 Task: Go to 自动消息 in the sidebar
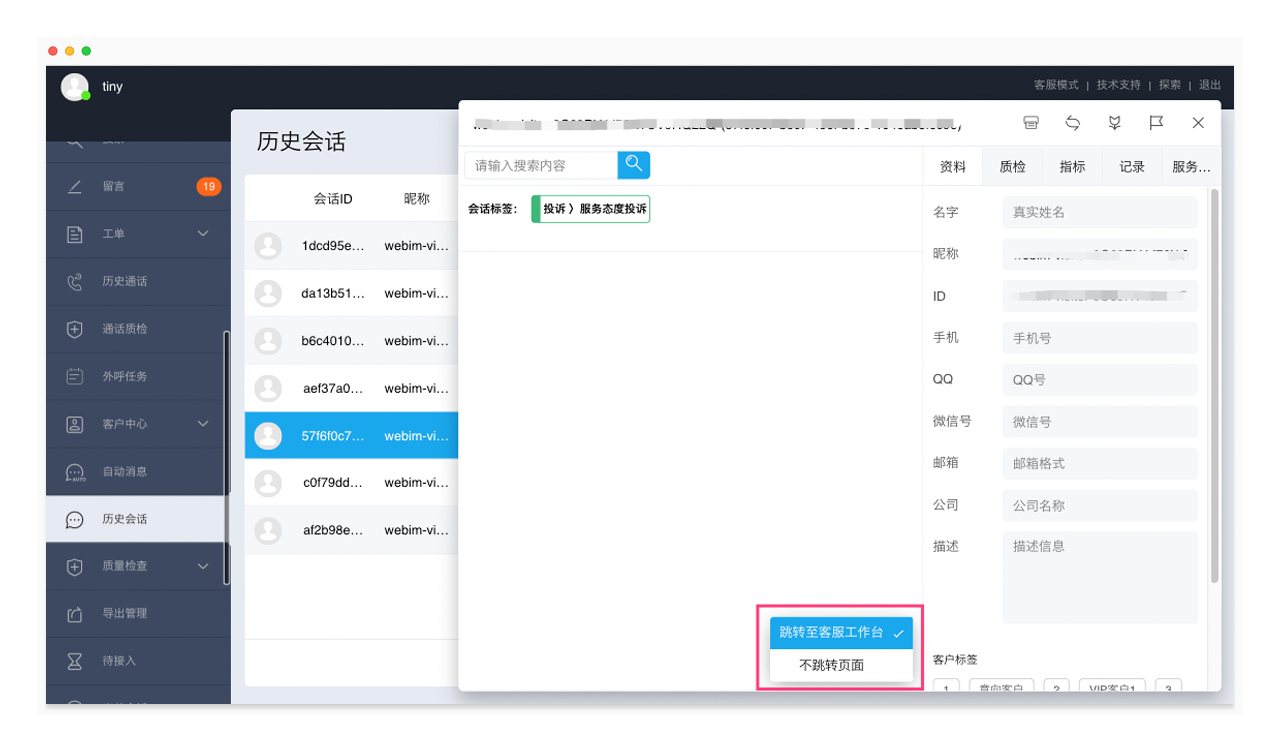124,472
